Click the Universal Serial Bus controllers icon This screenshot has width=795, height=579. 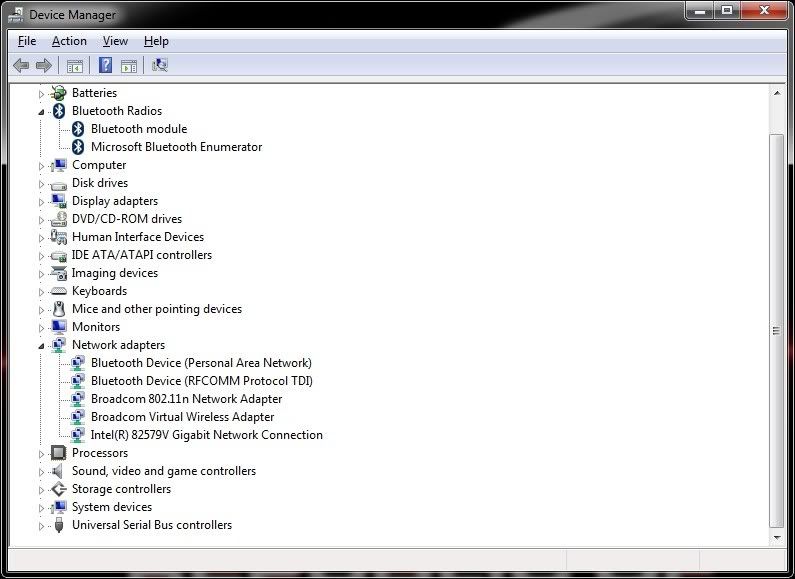(x=59, y=525)
